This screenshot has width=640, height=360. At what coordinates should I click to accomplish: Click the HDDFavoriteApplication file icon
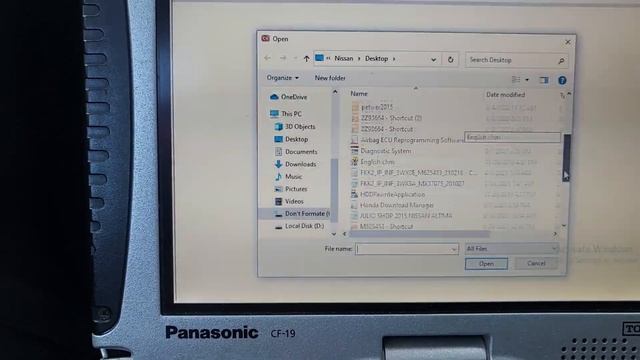(x=354, y=194)
